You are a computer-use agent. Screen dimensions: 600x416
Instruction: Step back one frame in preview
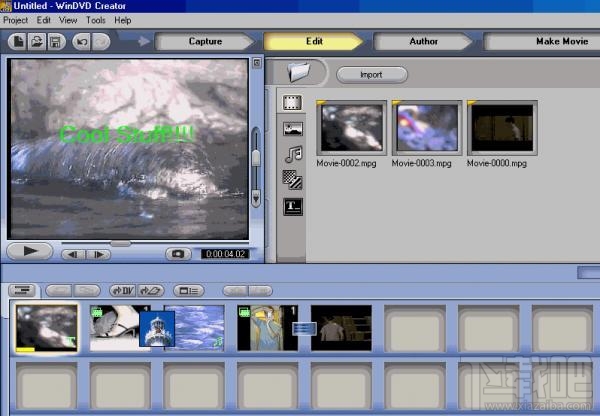73,254
